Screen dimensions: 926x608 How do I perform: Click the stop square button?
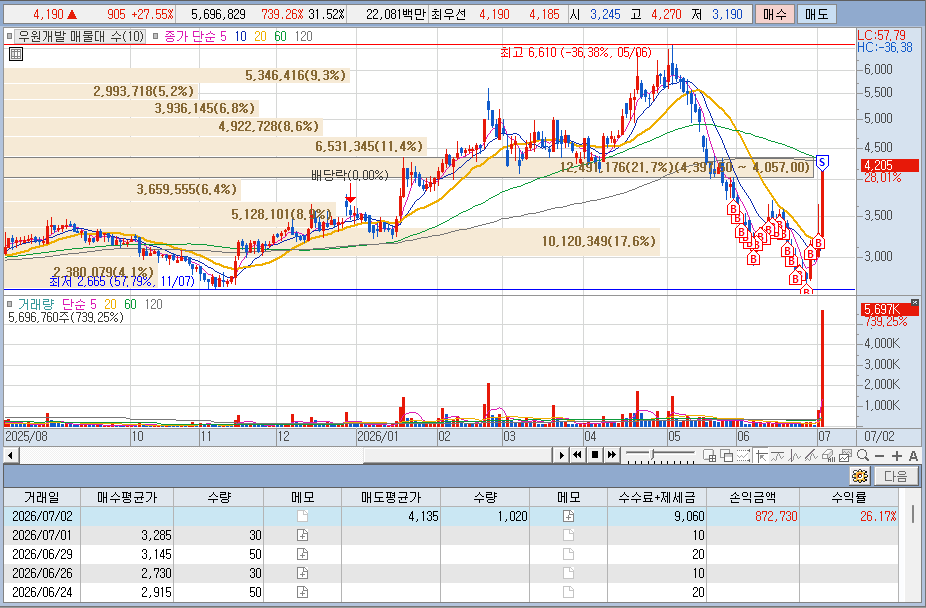595,455
